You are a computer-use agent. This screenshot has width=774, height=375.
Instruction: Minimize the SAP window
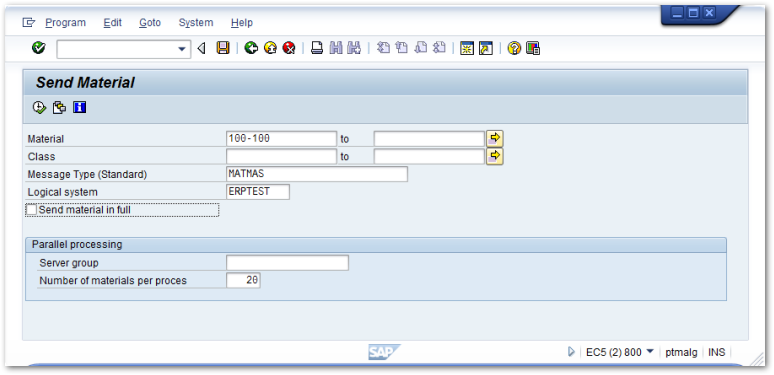pyautogui.click(x=678, y=13)
